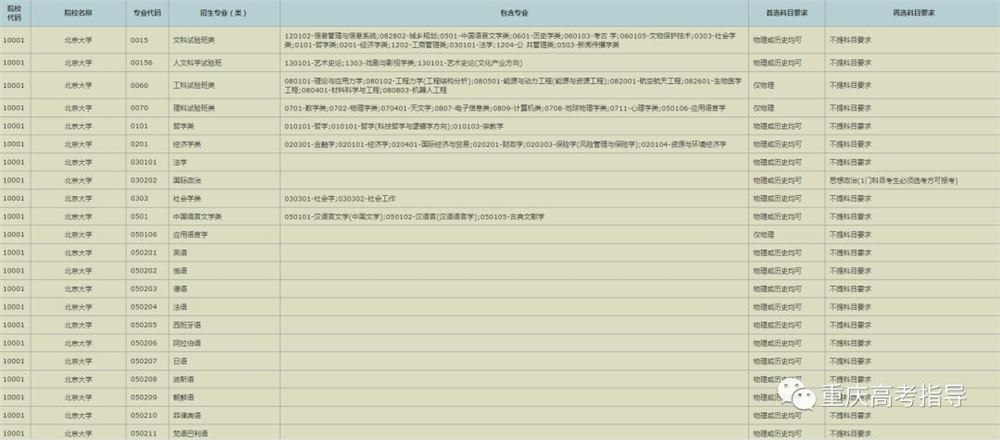Image resolution: width=1000 pixels, height=440 pixels.
Task: Click the major name 朝鲜语
Action: click(x=184, y=397)
